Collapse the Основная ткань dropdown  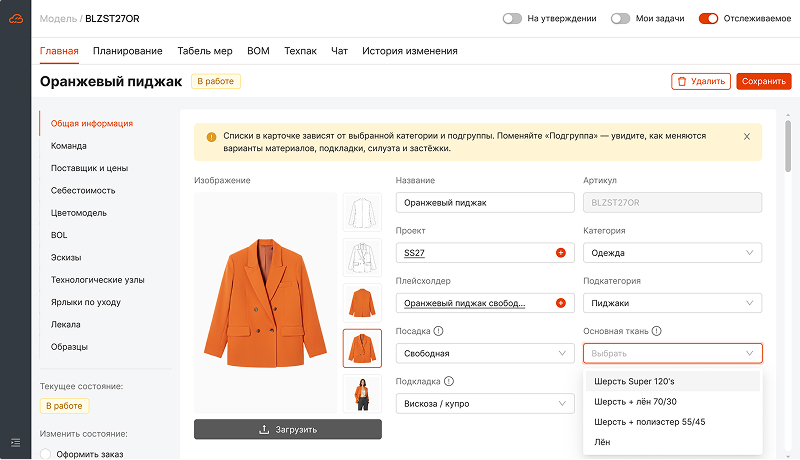tap(672, 353)
